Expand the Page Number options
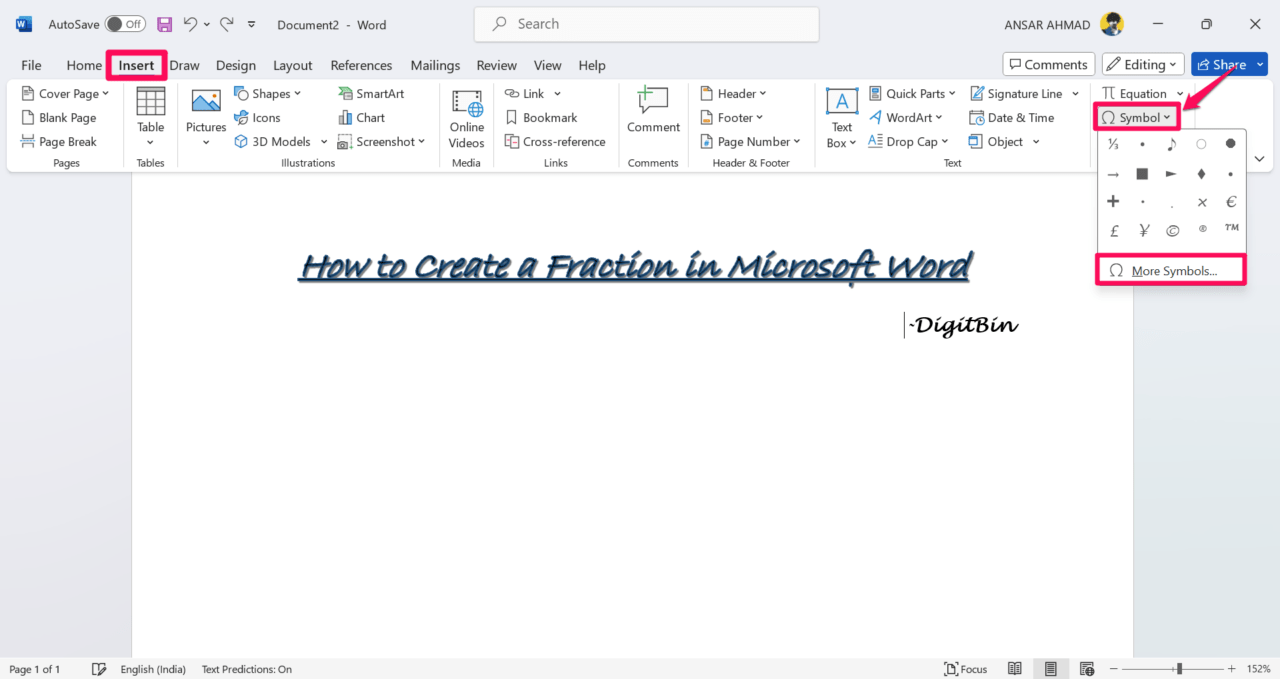1280x679 pixels. (751, 141)
